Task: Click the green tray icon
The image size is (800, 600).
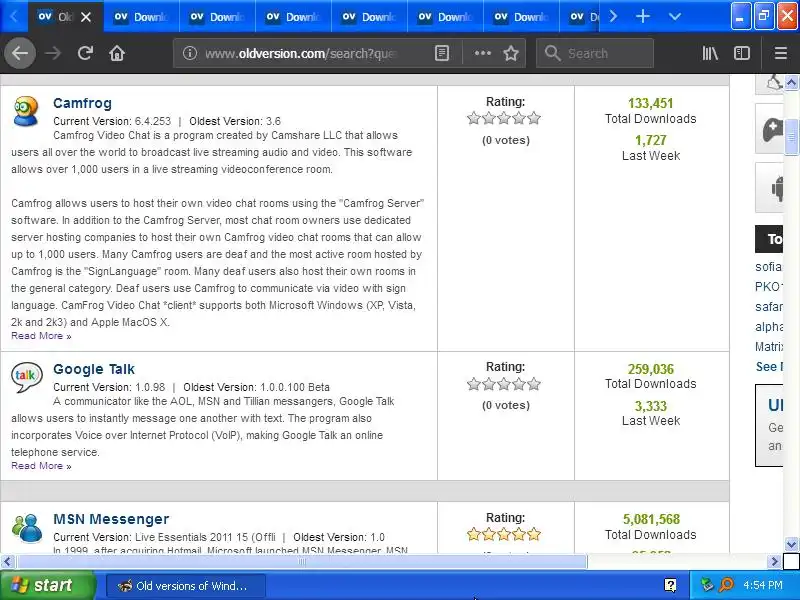Action: 707,585
